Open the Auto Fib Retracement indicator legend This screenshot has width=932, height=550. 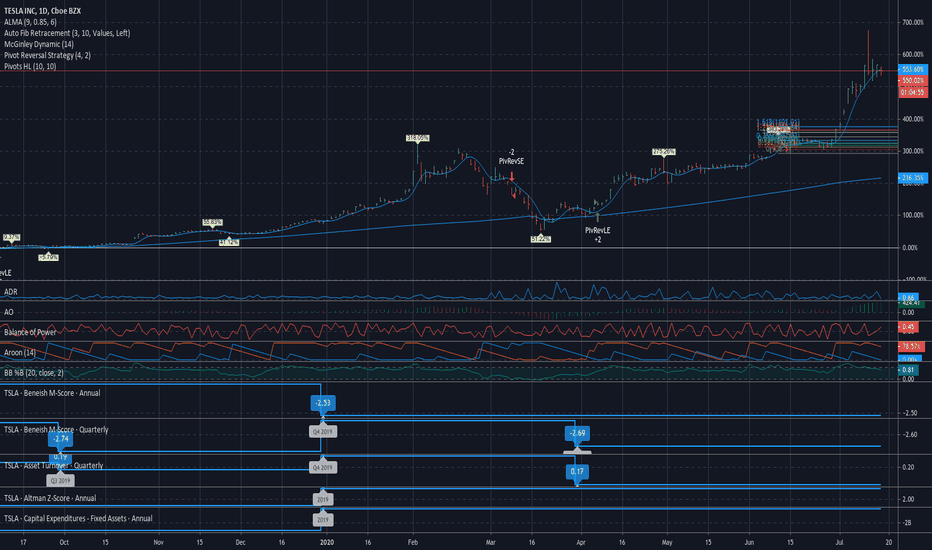tap(67, 33)
